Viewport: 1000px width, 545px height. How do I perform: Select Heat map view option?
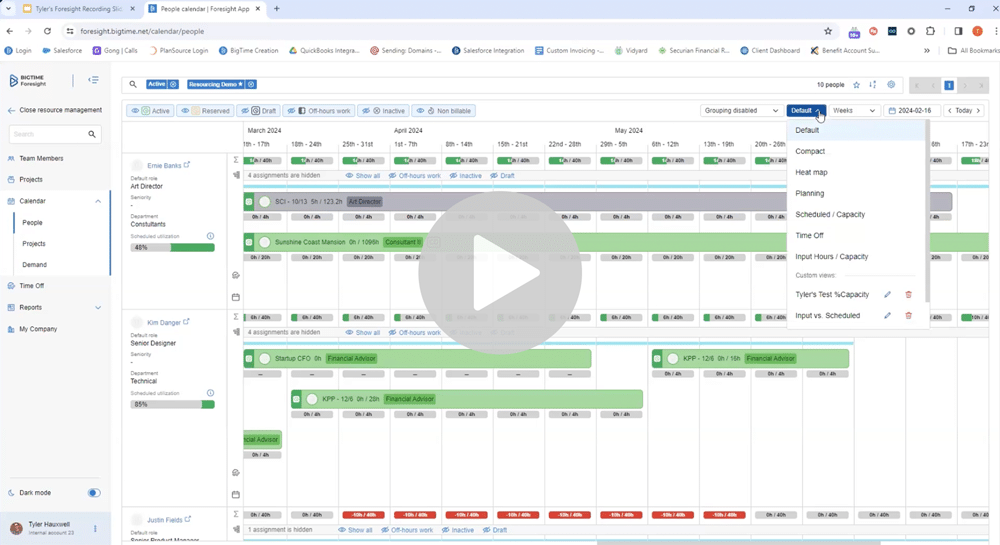click(811, 172)
